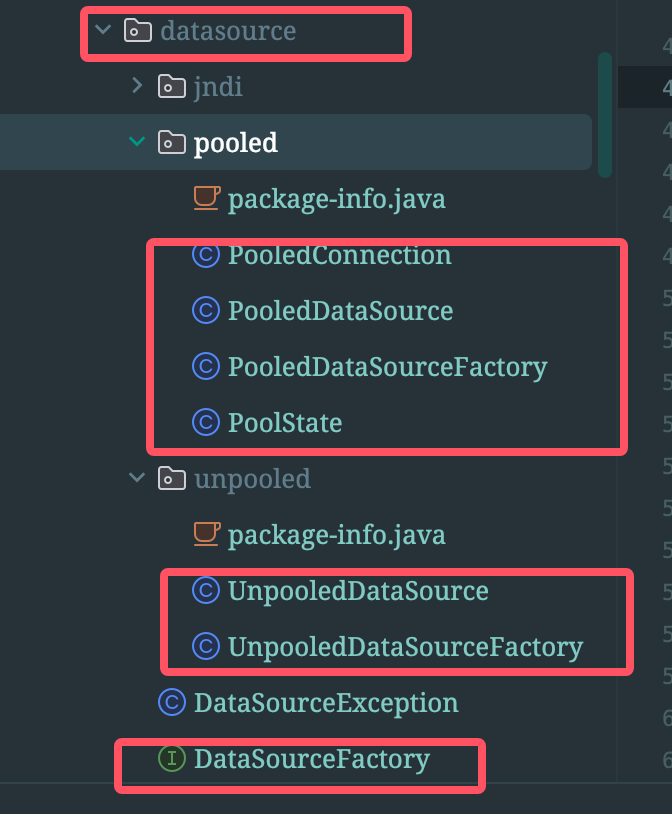Click the project tree vertical scrollbar

pyautogui.click(x=604, y=114)
